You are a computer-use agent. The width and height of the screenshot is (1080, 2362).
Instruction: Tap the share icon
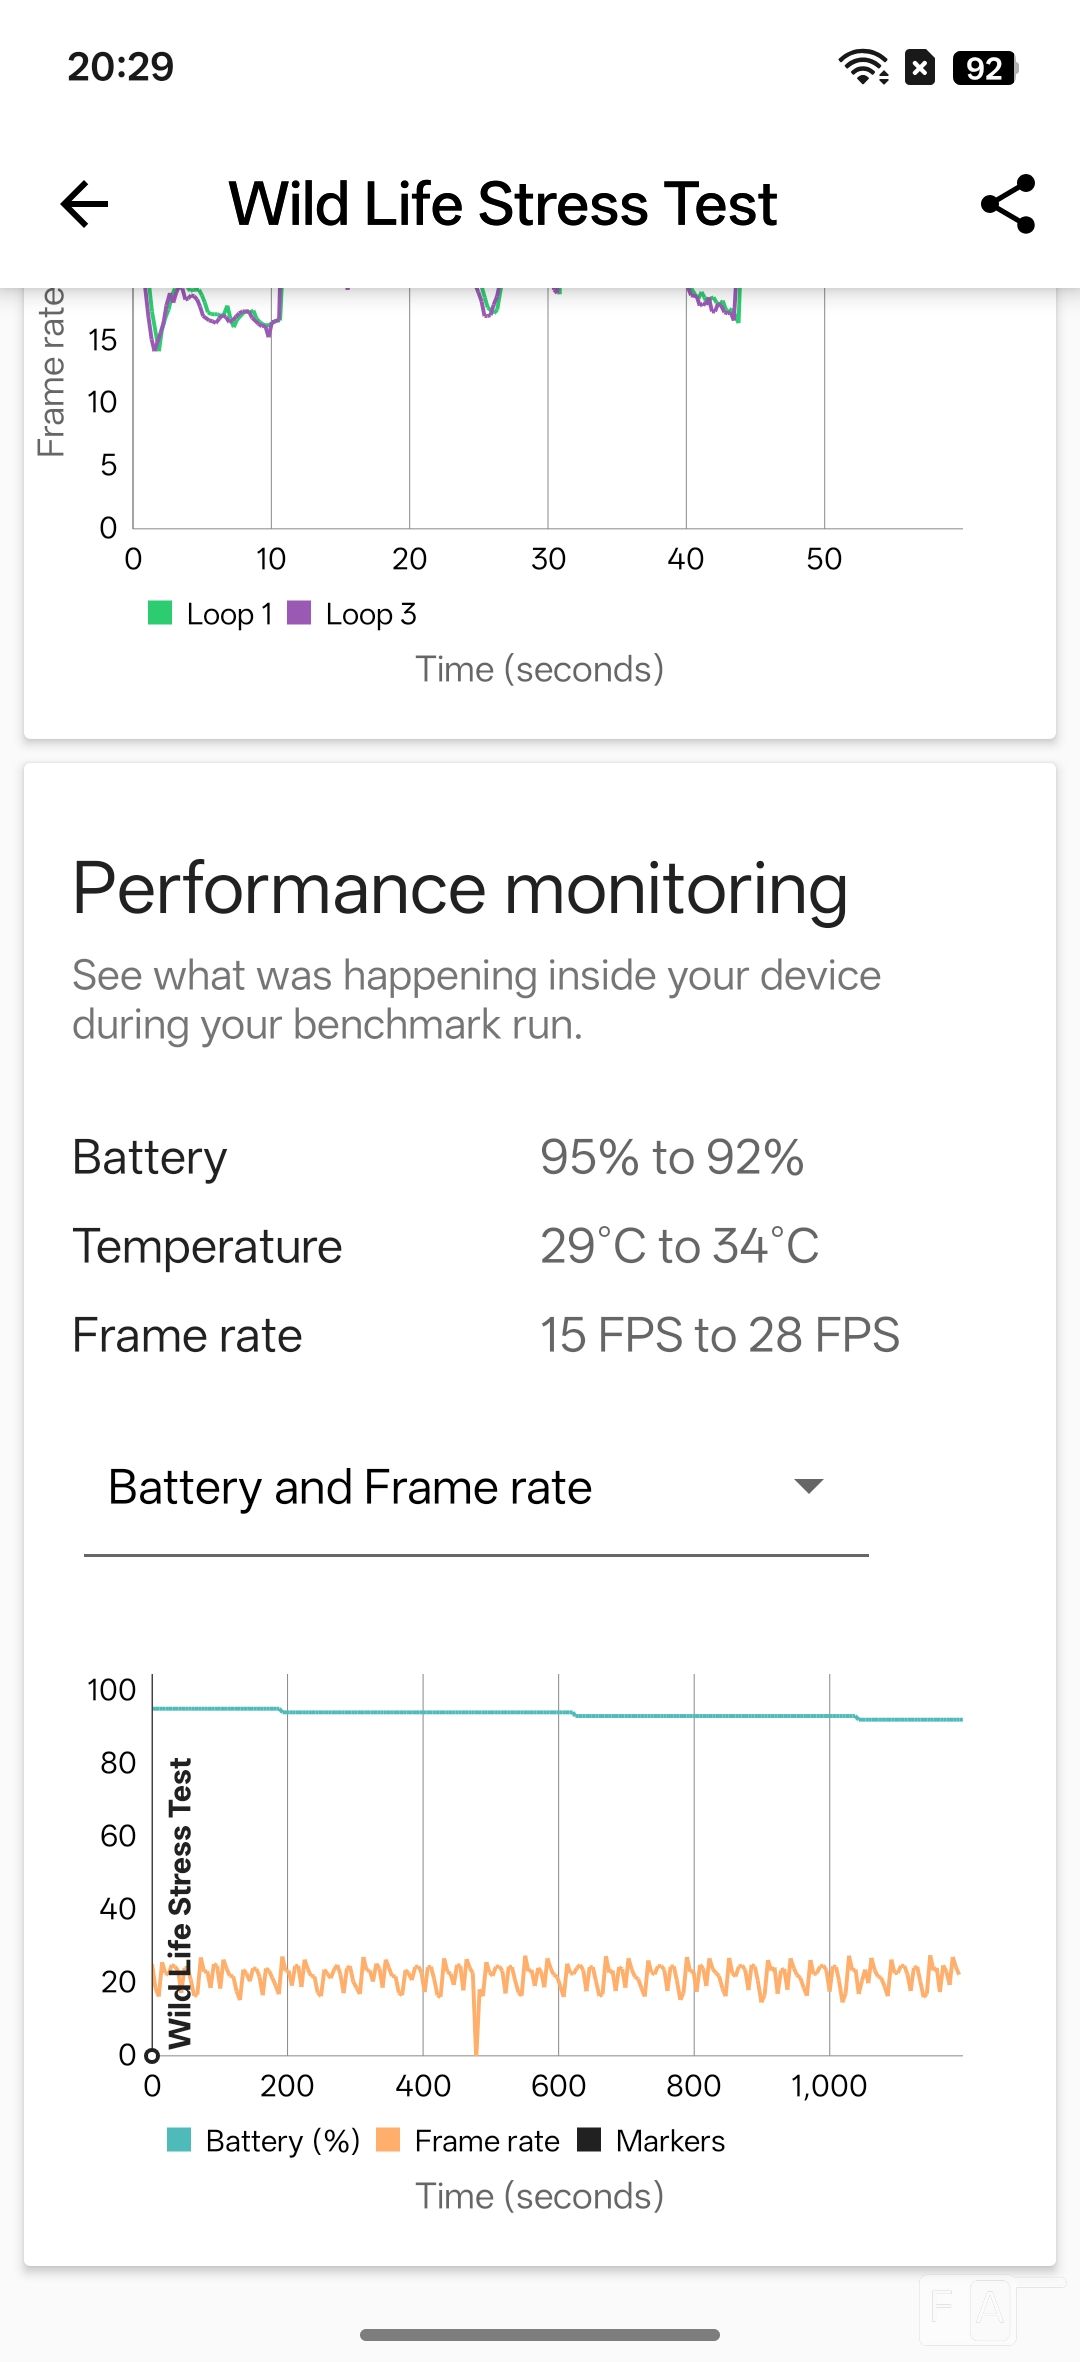1007,205
